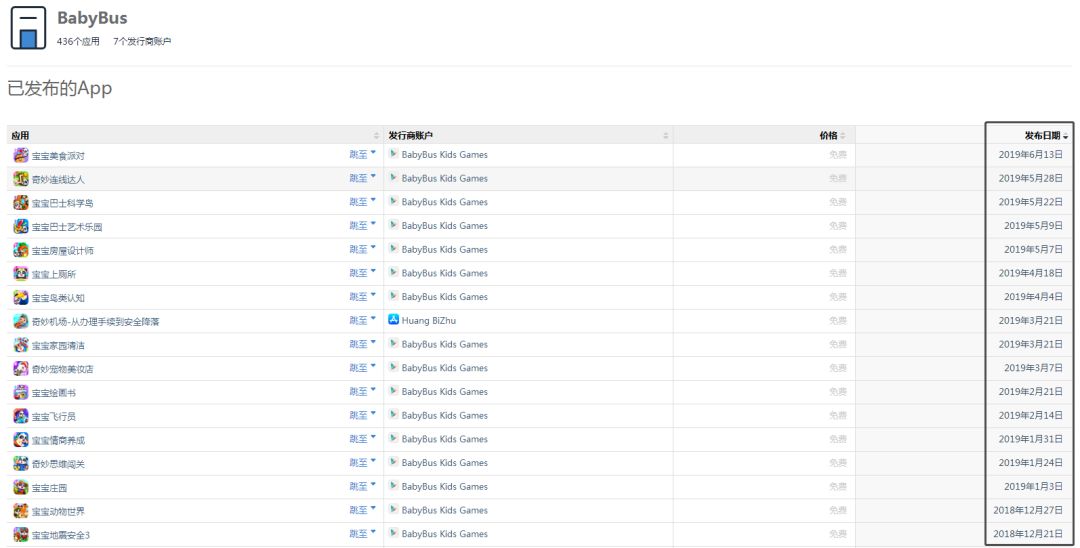This screenshot has height=548, width=1080.
Task: Click the 宝宝飞行员 app icon
Action: [21, 416]
